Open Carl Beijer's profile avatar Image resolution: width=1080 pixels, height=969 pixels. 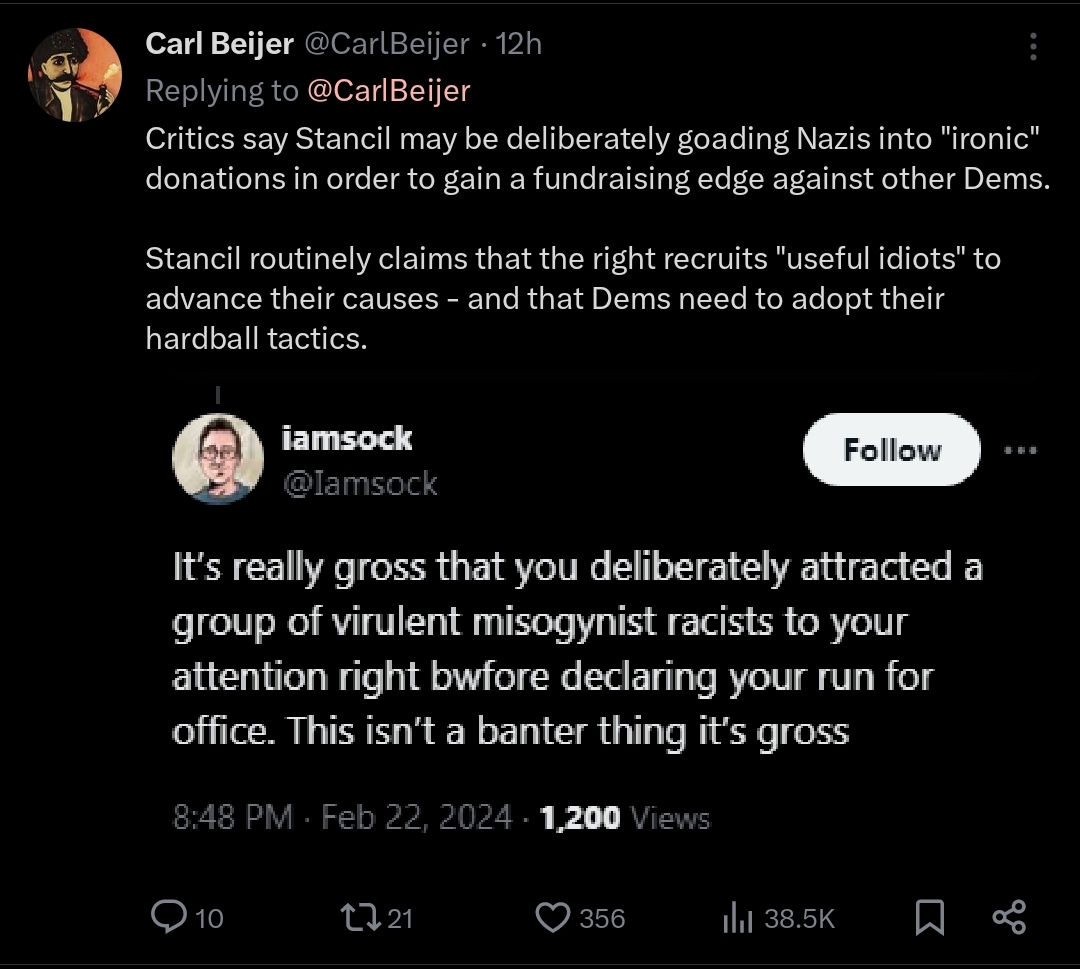coord(74,75)
